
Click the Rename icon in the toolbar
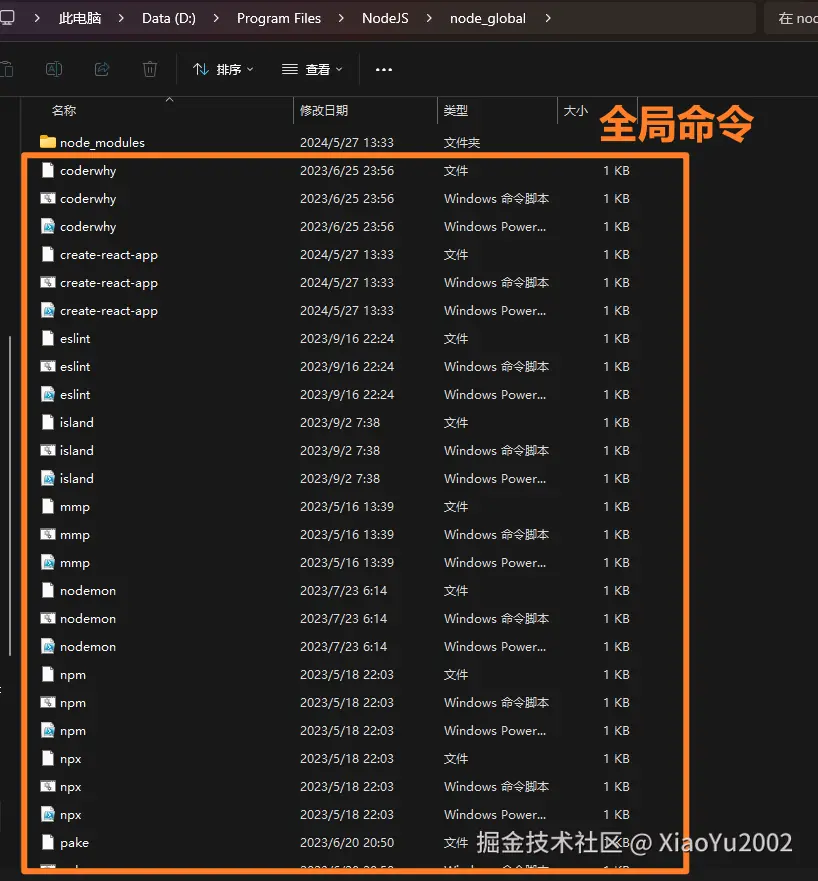[54, 69]
